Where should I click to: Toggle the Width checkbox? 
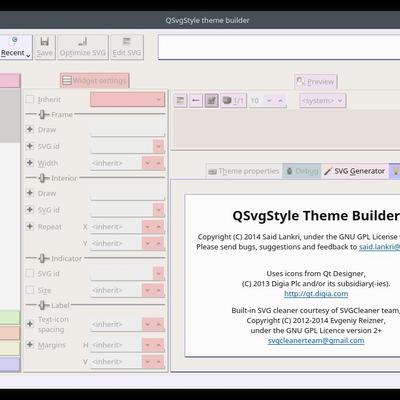point(30,163)
